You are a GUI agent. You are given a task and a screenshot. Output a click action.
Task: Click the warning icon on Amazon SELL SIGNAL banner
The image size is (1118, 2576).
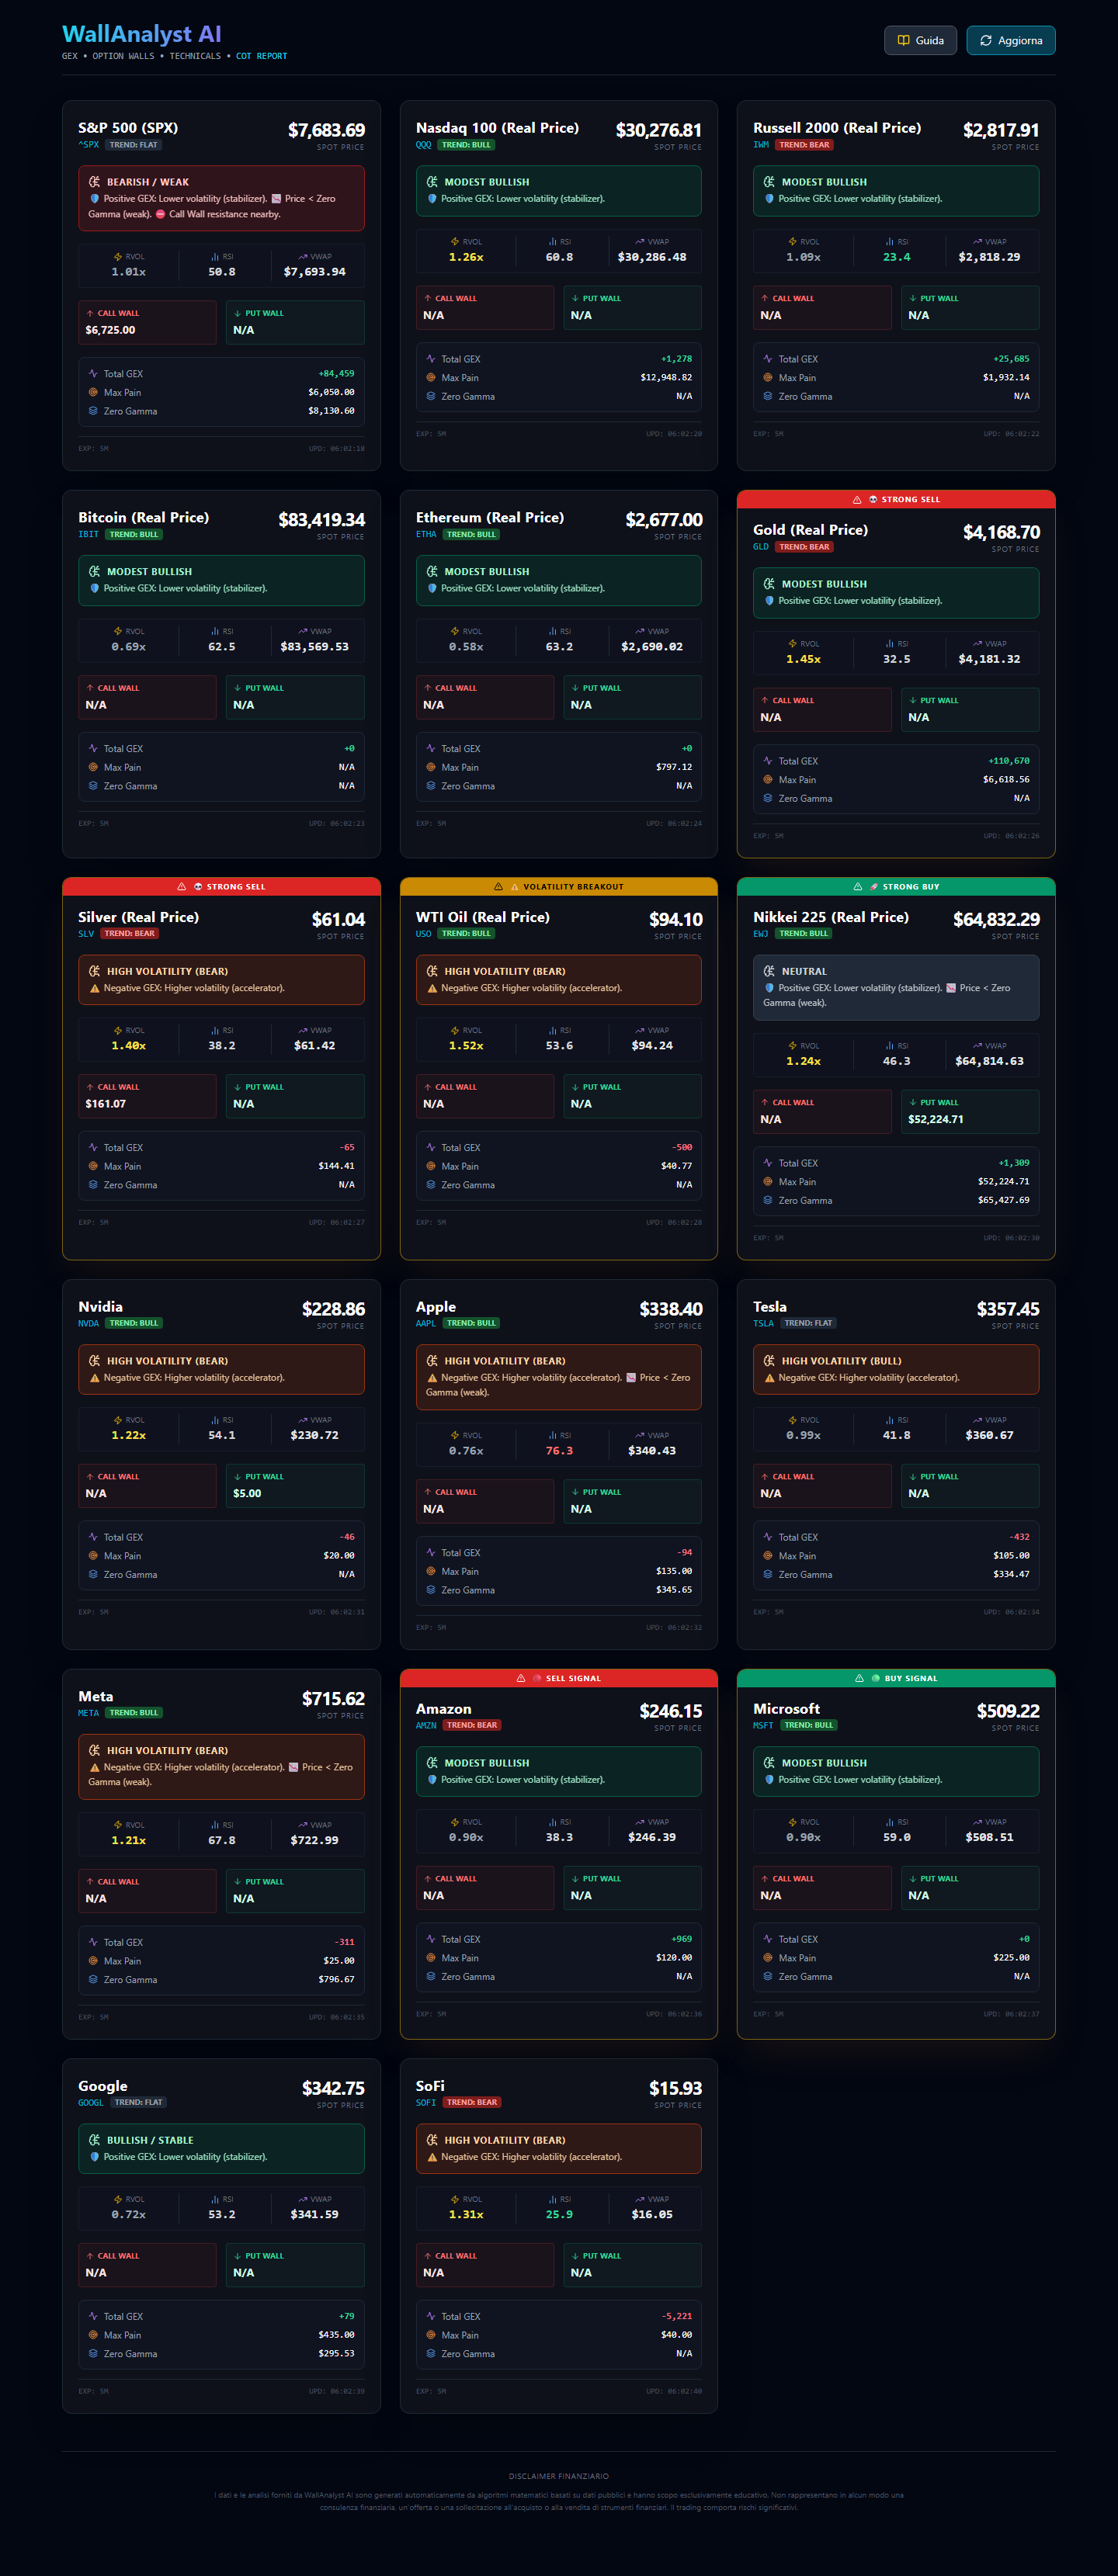point(521,1678)
